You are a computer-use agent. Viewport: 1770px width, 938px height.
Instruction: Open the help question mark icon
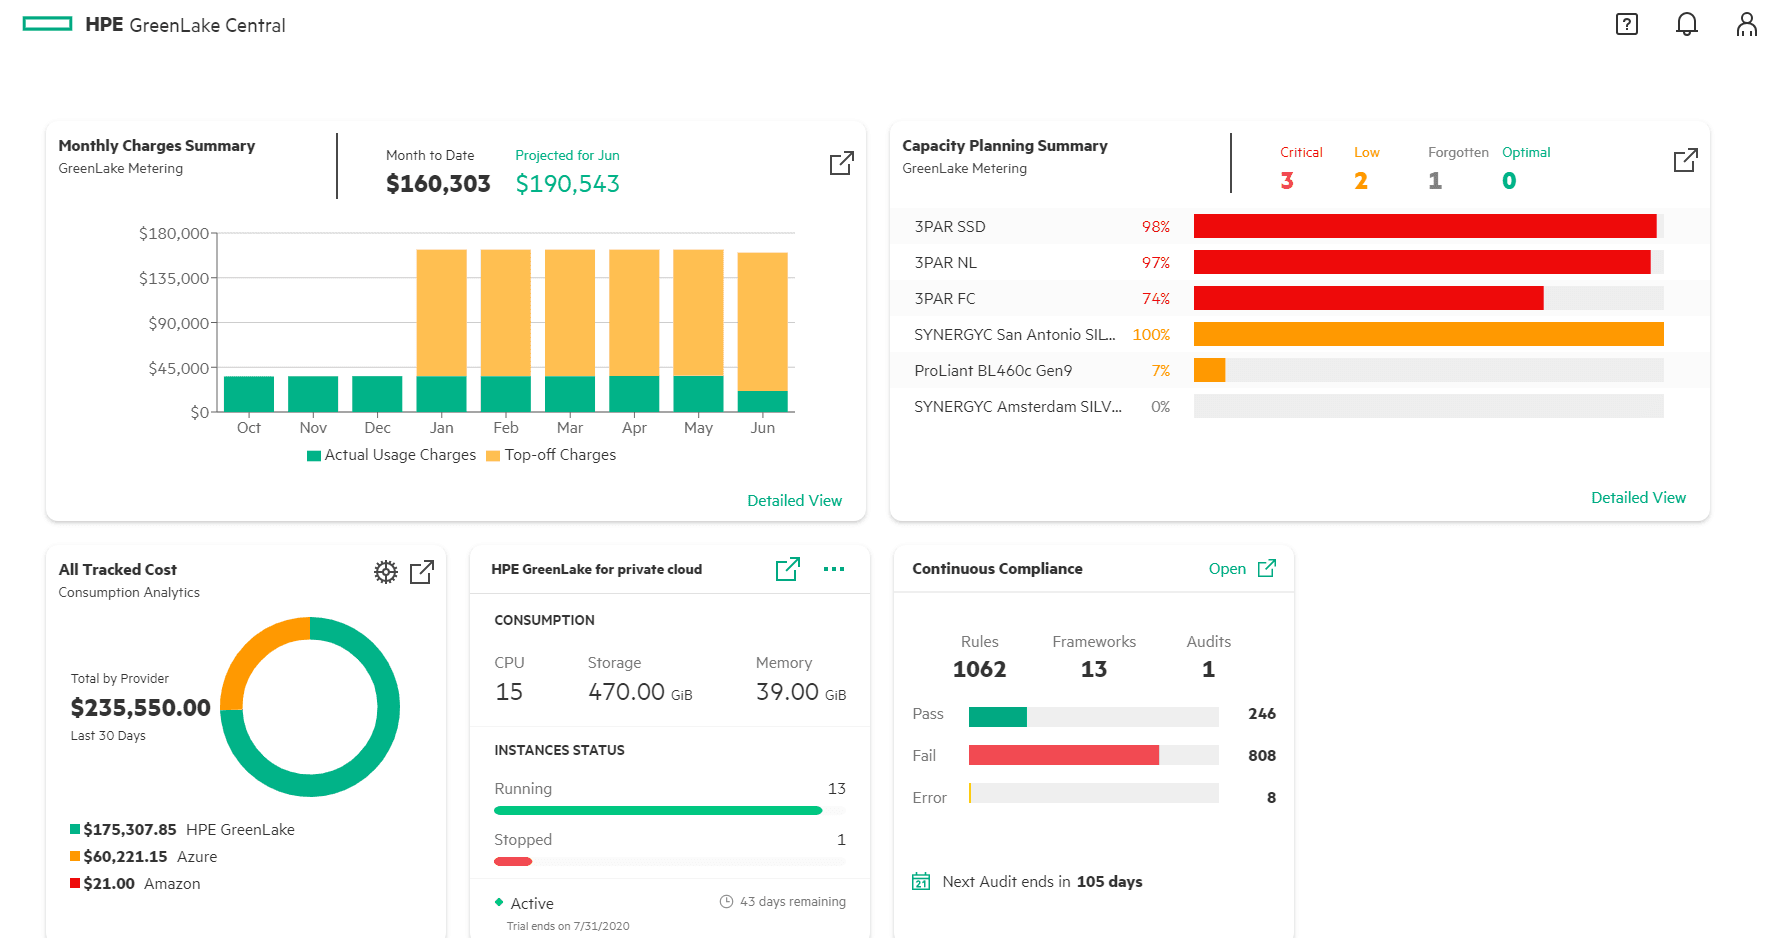(1627, 24)
